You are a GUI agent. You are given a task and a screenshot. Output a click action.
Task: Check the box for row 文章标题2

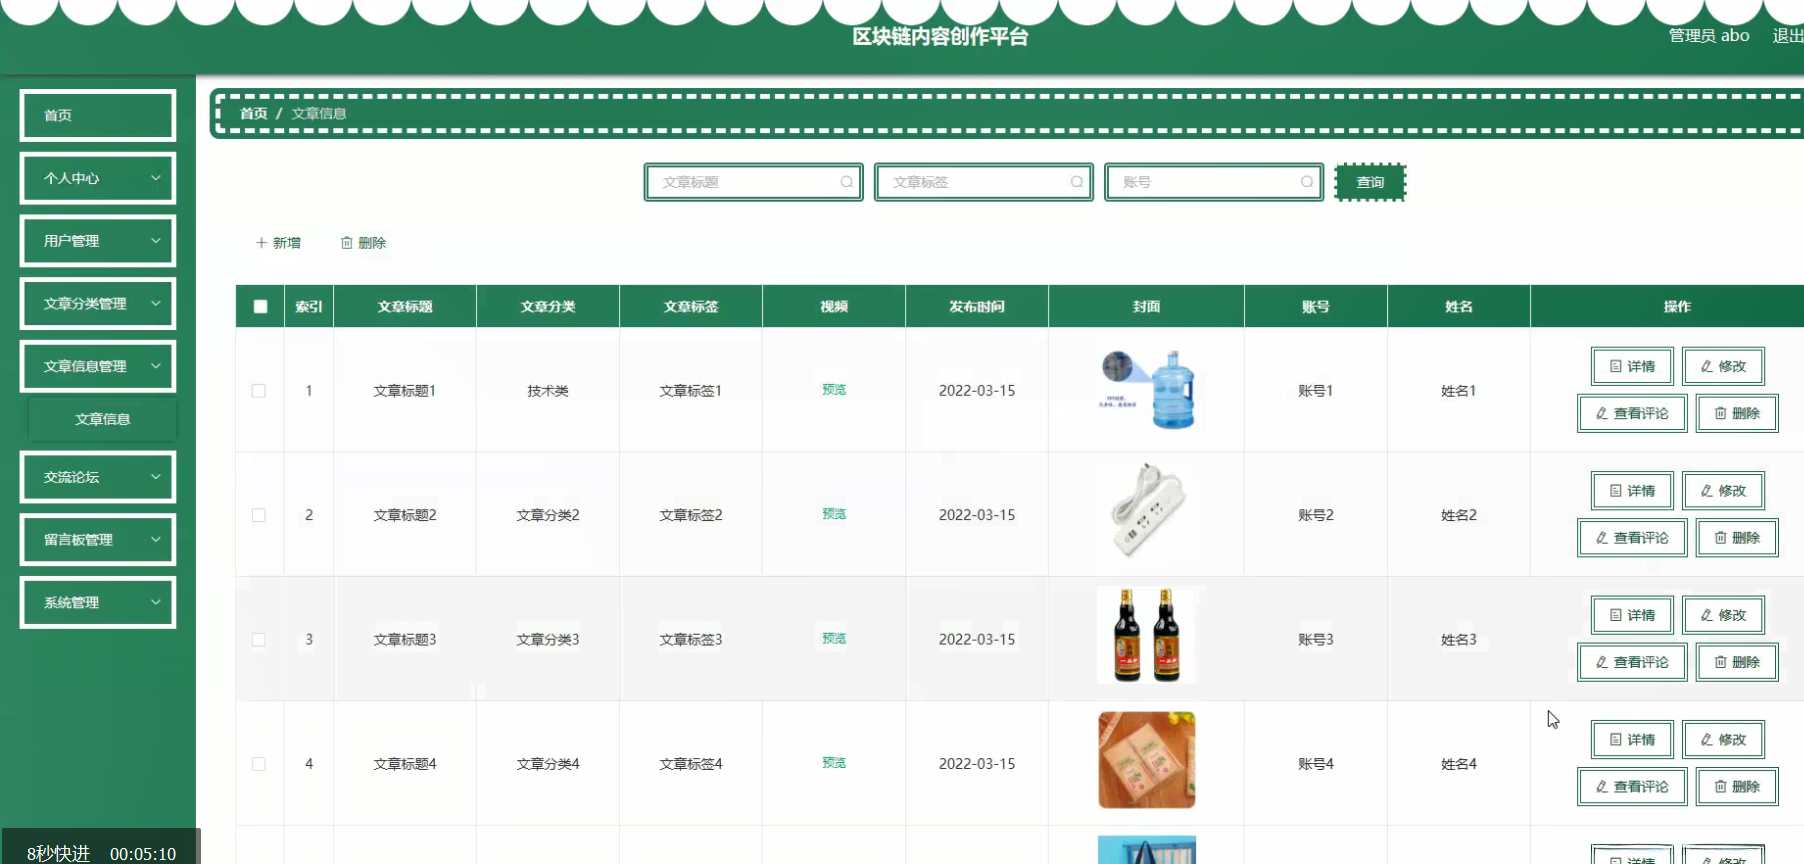click(x=259, y=515)
